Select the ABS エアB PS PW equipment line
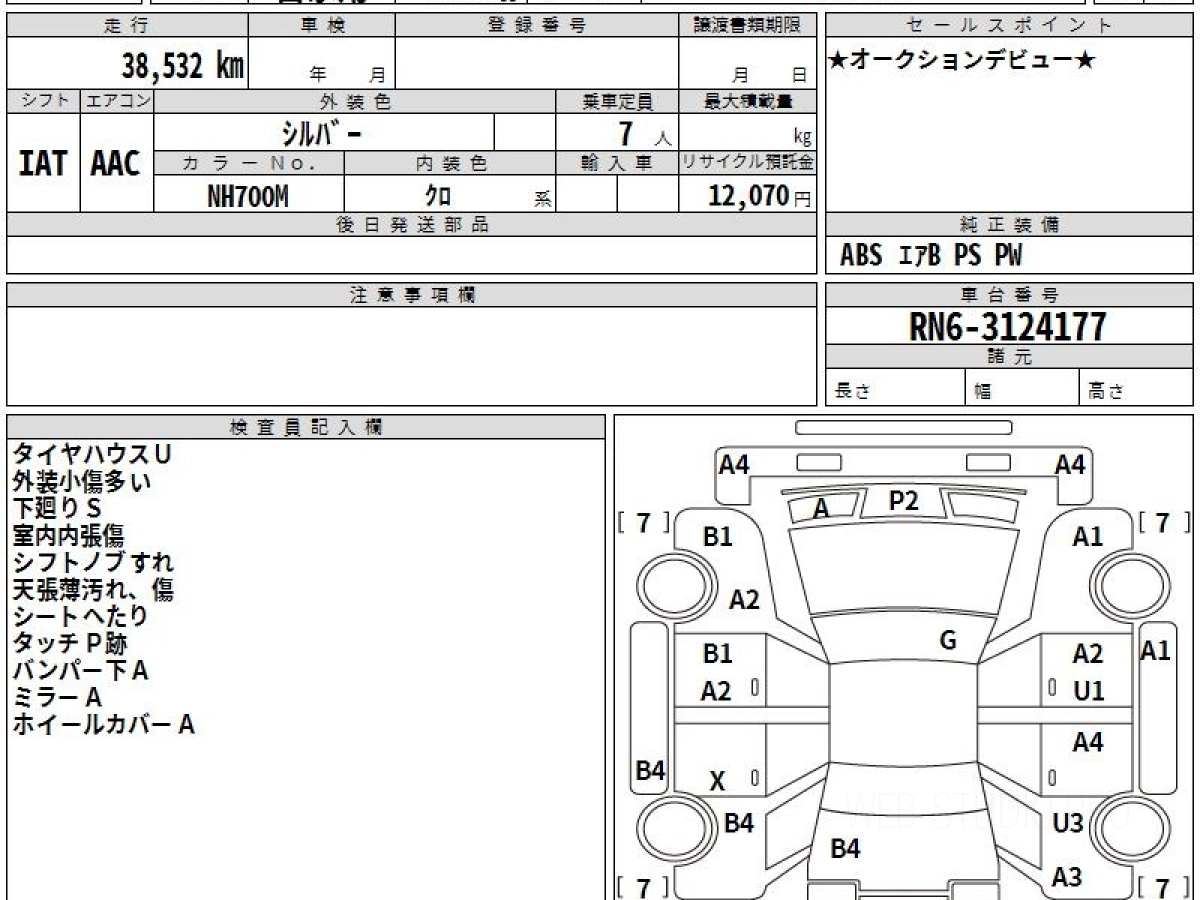 point(931,256)
